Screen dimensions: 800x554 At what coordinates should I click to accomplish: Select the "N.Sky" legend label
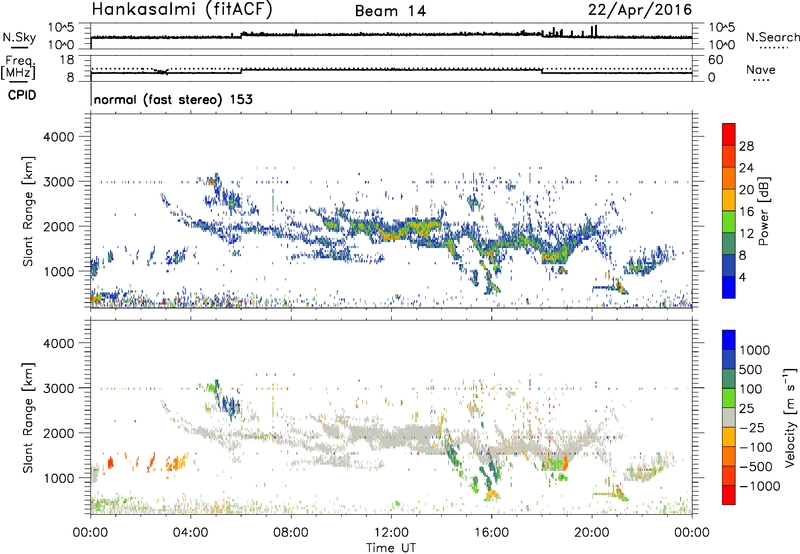point(19,37)
